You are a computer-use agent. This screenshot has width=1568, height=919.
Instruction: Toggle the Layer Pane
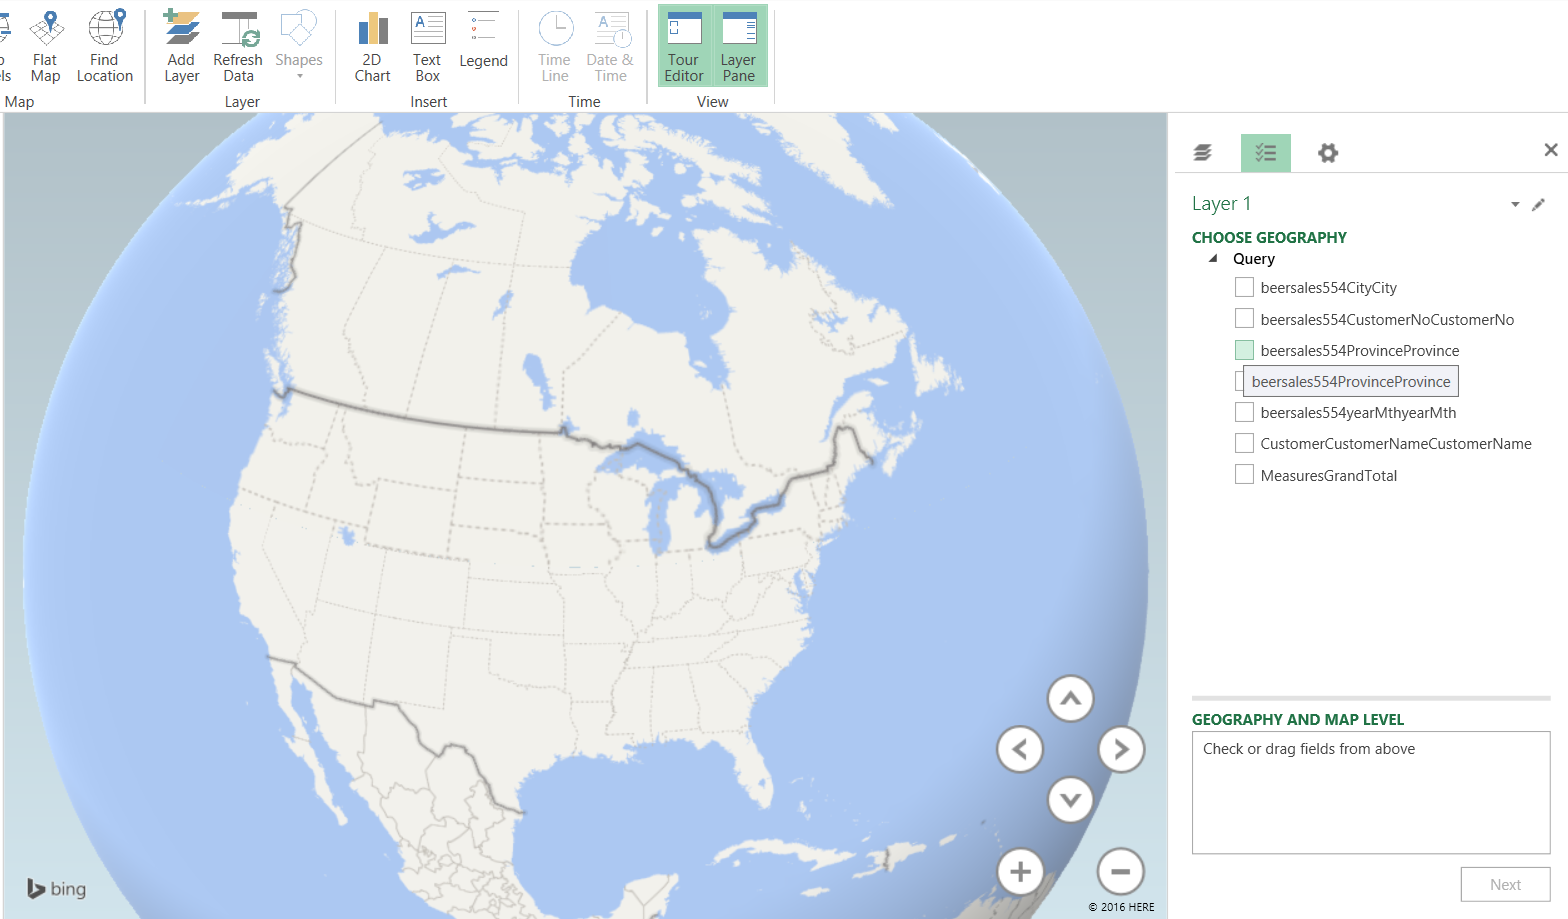point(739,46)
